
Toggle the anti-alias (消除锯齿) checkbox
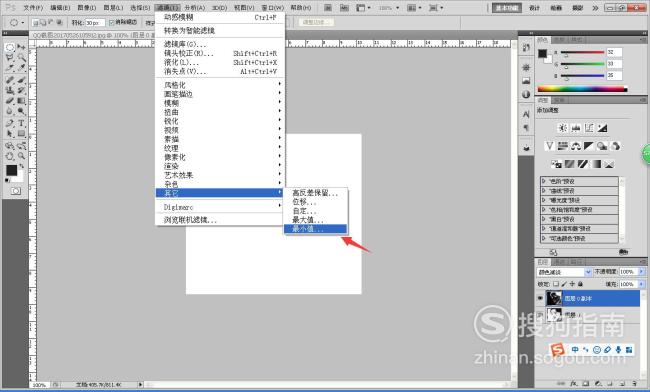click(111, 22)
